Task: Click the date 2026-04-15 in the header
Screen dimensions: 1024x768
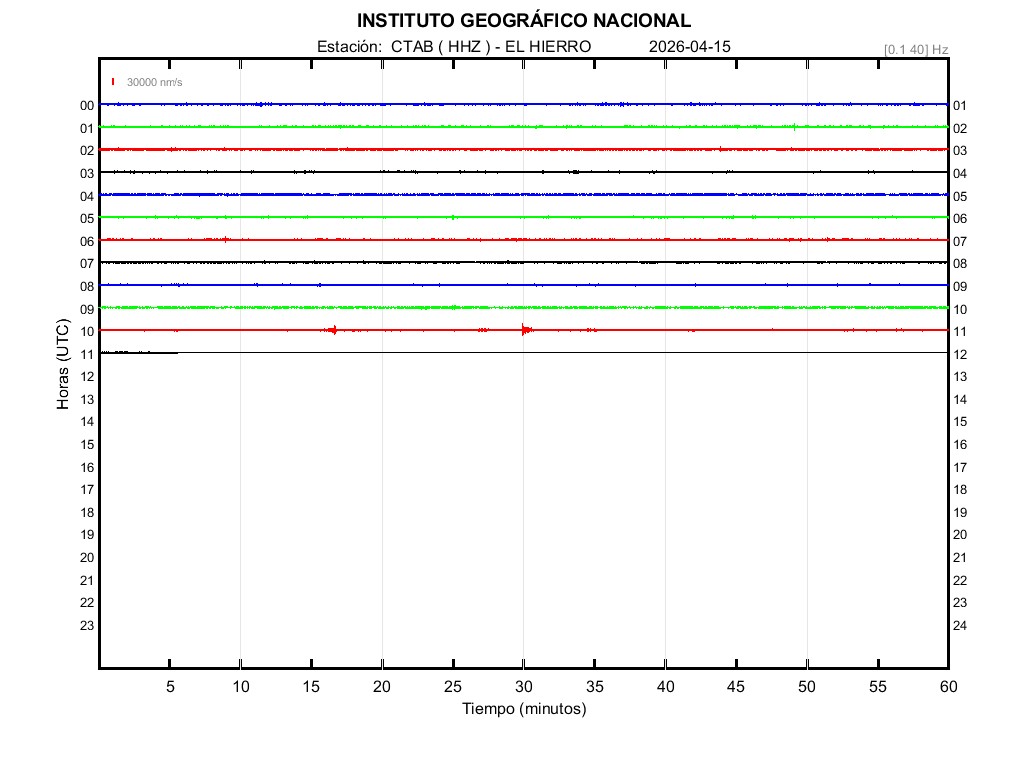Action: point(690,47)
